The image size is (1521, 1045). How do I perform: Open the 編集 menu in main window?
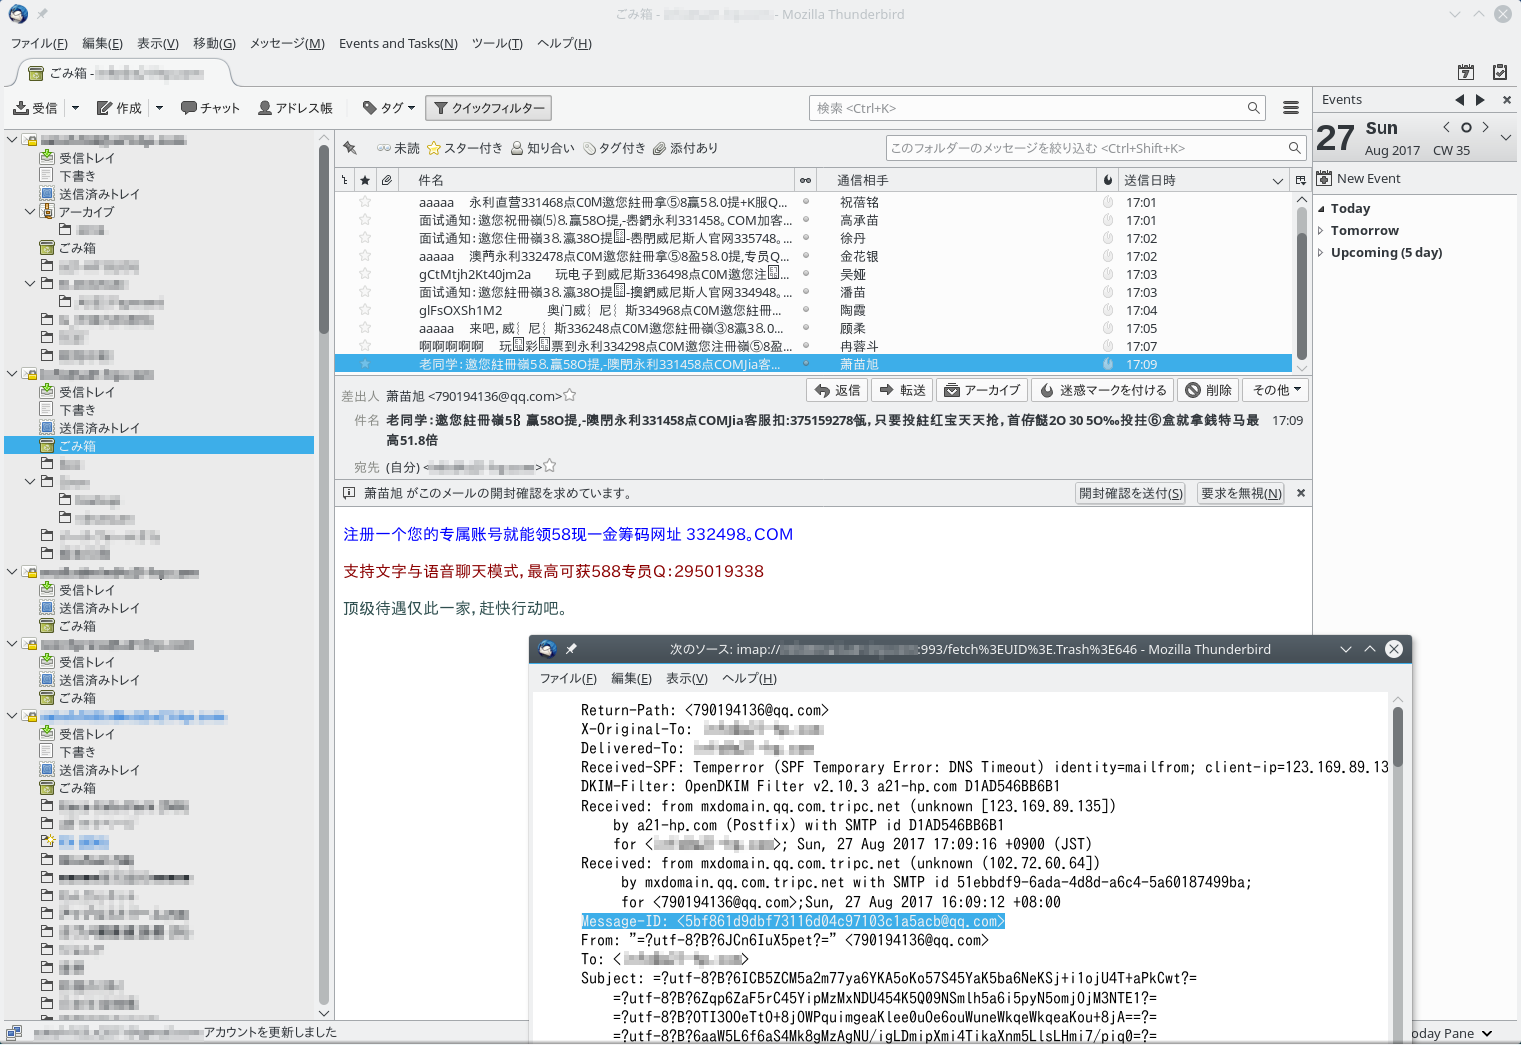point(102,43)
